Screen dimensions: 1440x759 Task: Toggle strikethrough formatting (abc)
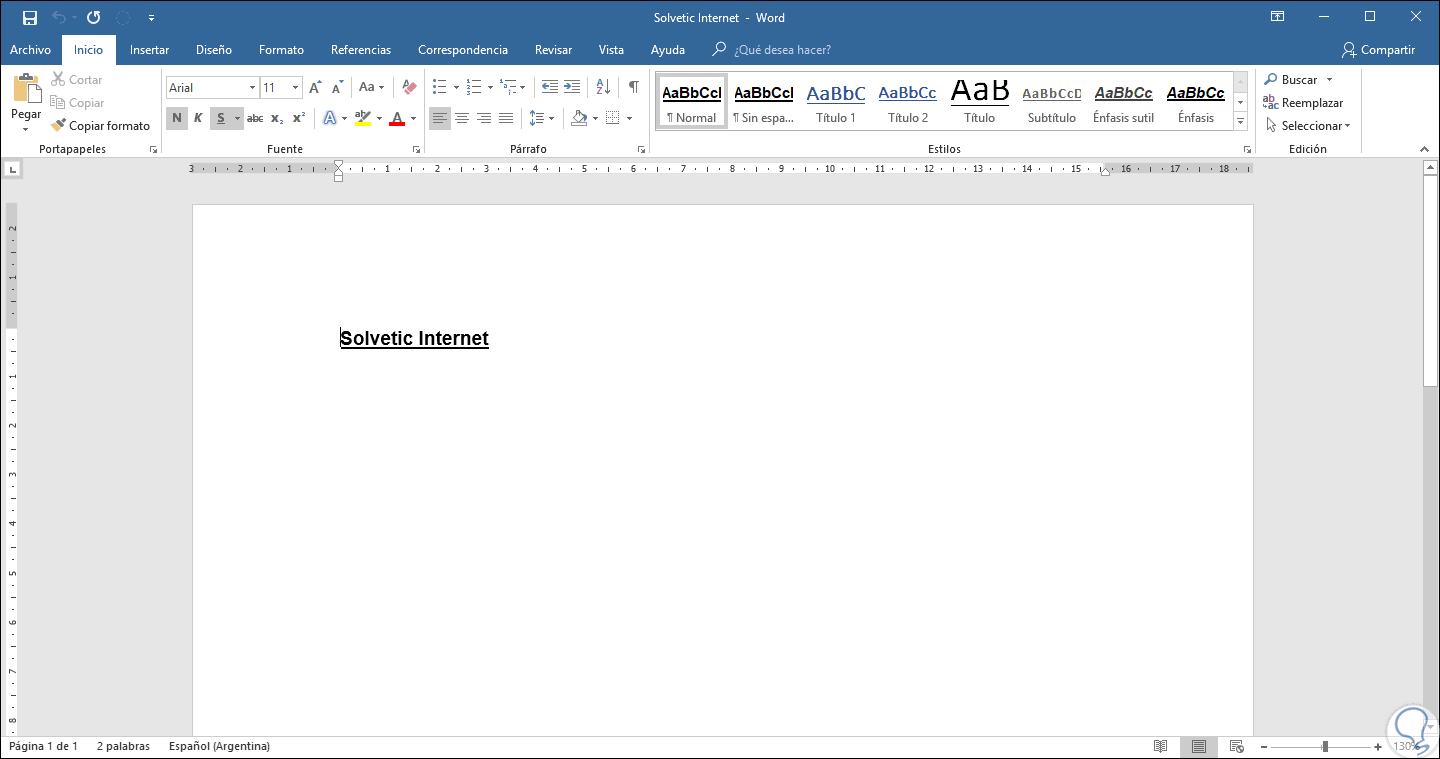[255, 119]
